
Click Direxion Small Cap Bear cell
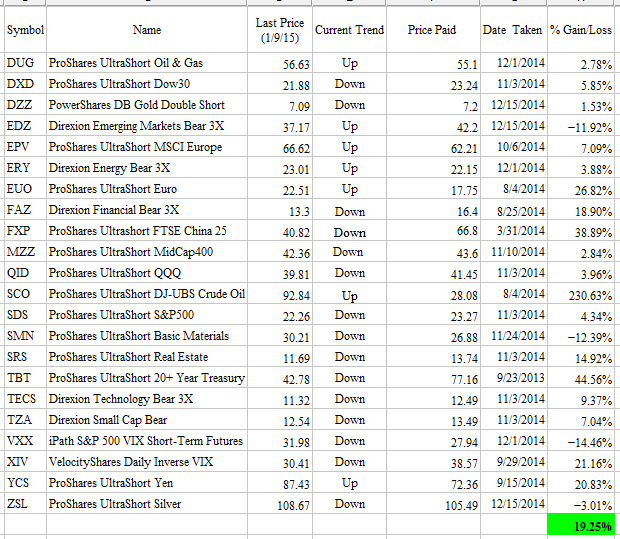147,419
